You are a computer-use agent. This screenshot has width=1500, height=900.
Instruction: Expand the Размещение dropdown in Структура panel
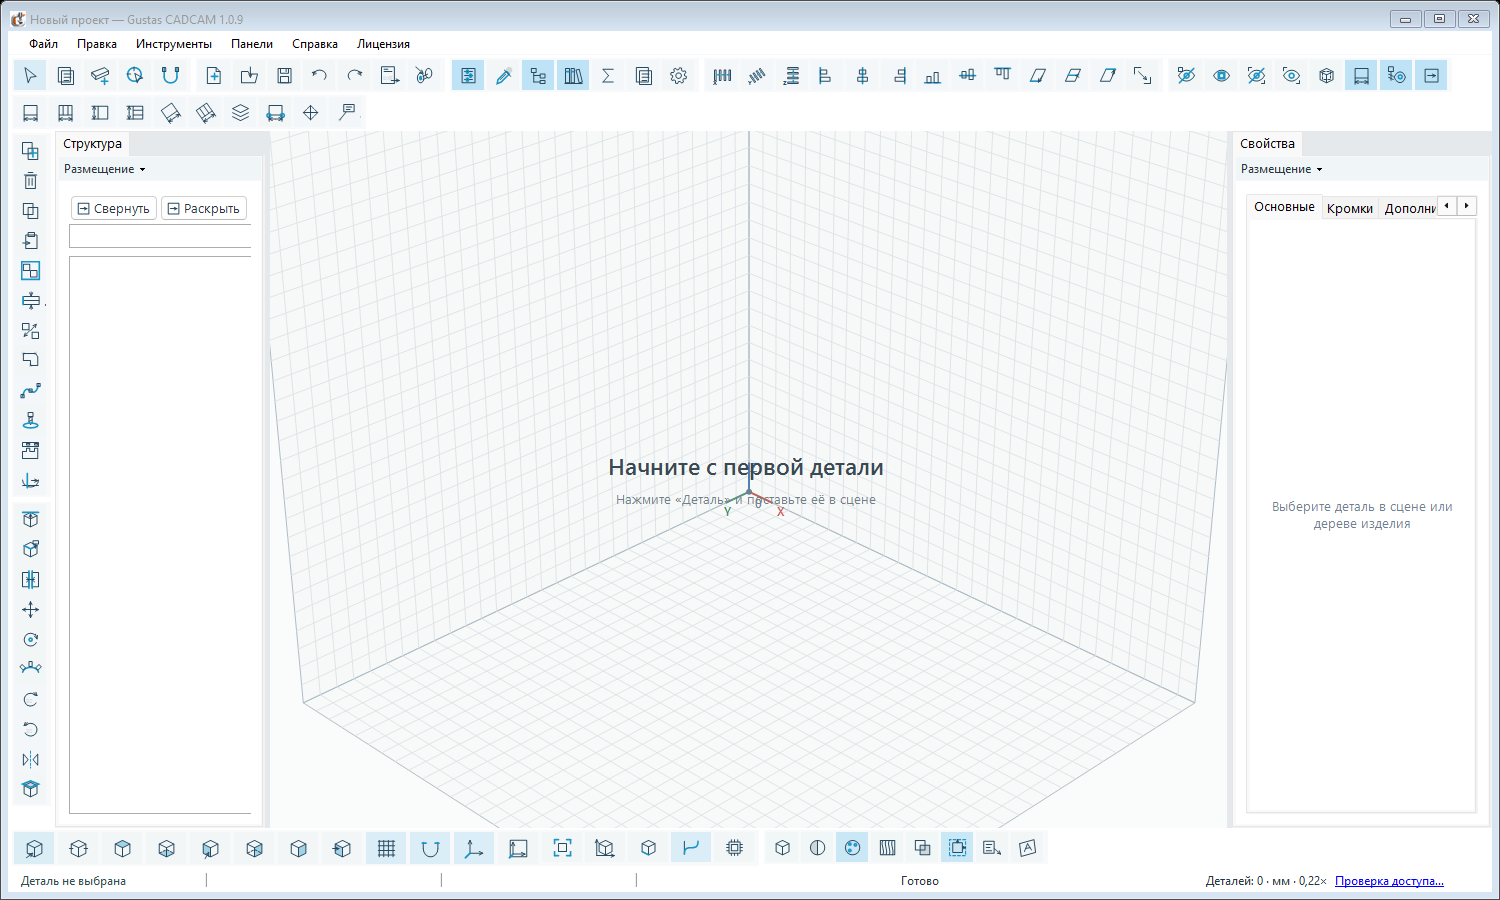(x=105, y=169)
